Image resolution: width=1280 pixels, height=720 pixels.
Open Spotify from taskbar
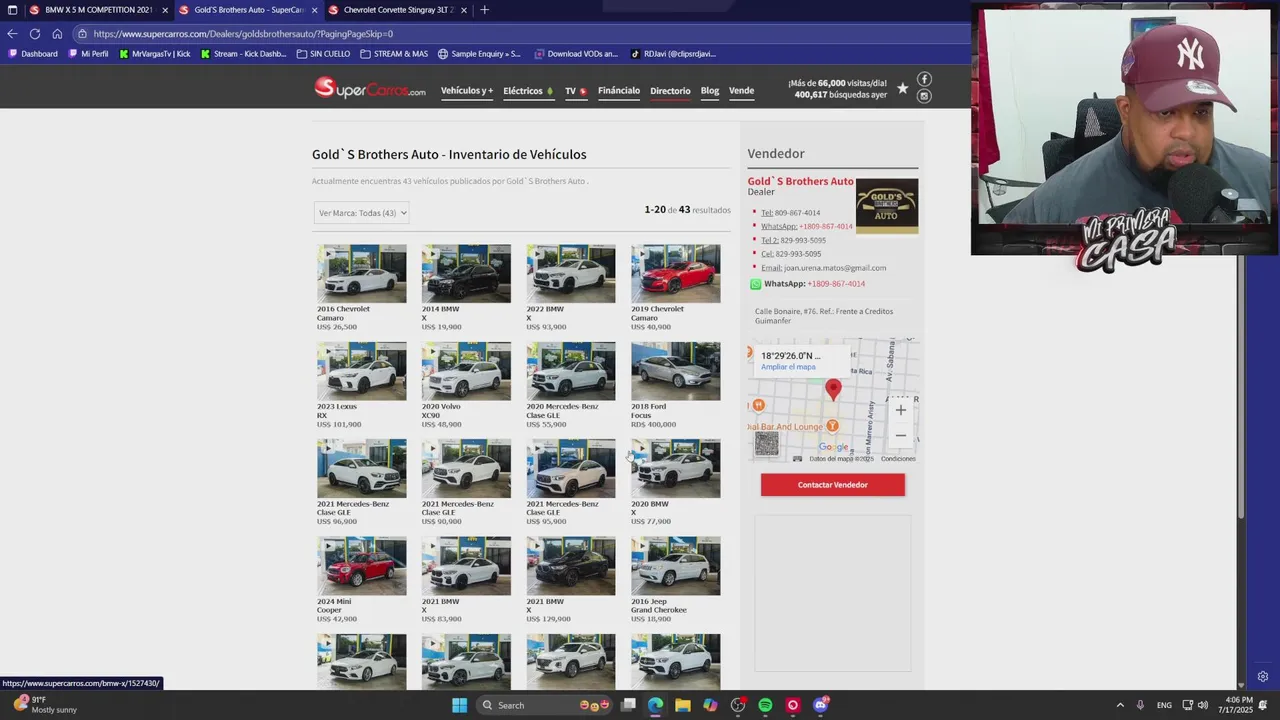click(765, 705)
